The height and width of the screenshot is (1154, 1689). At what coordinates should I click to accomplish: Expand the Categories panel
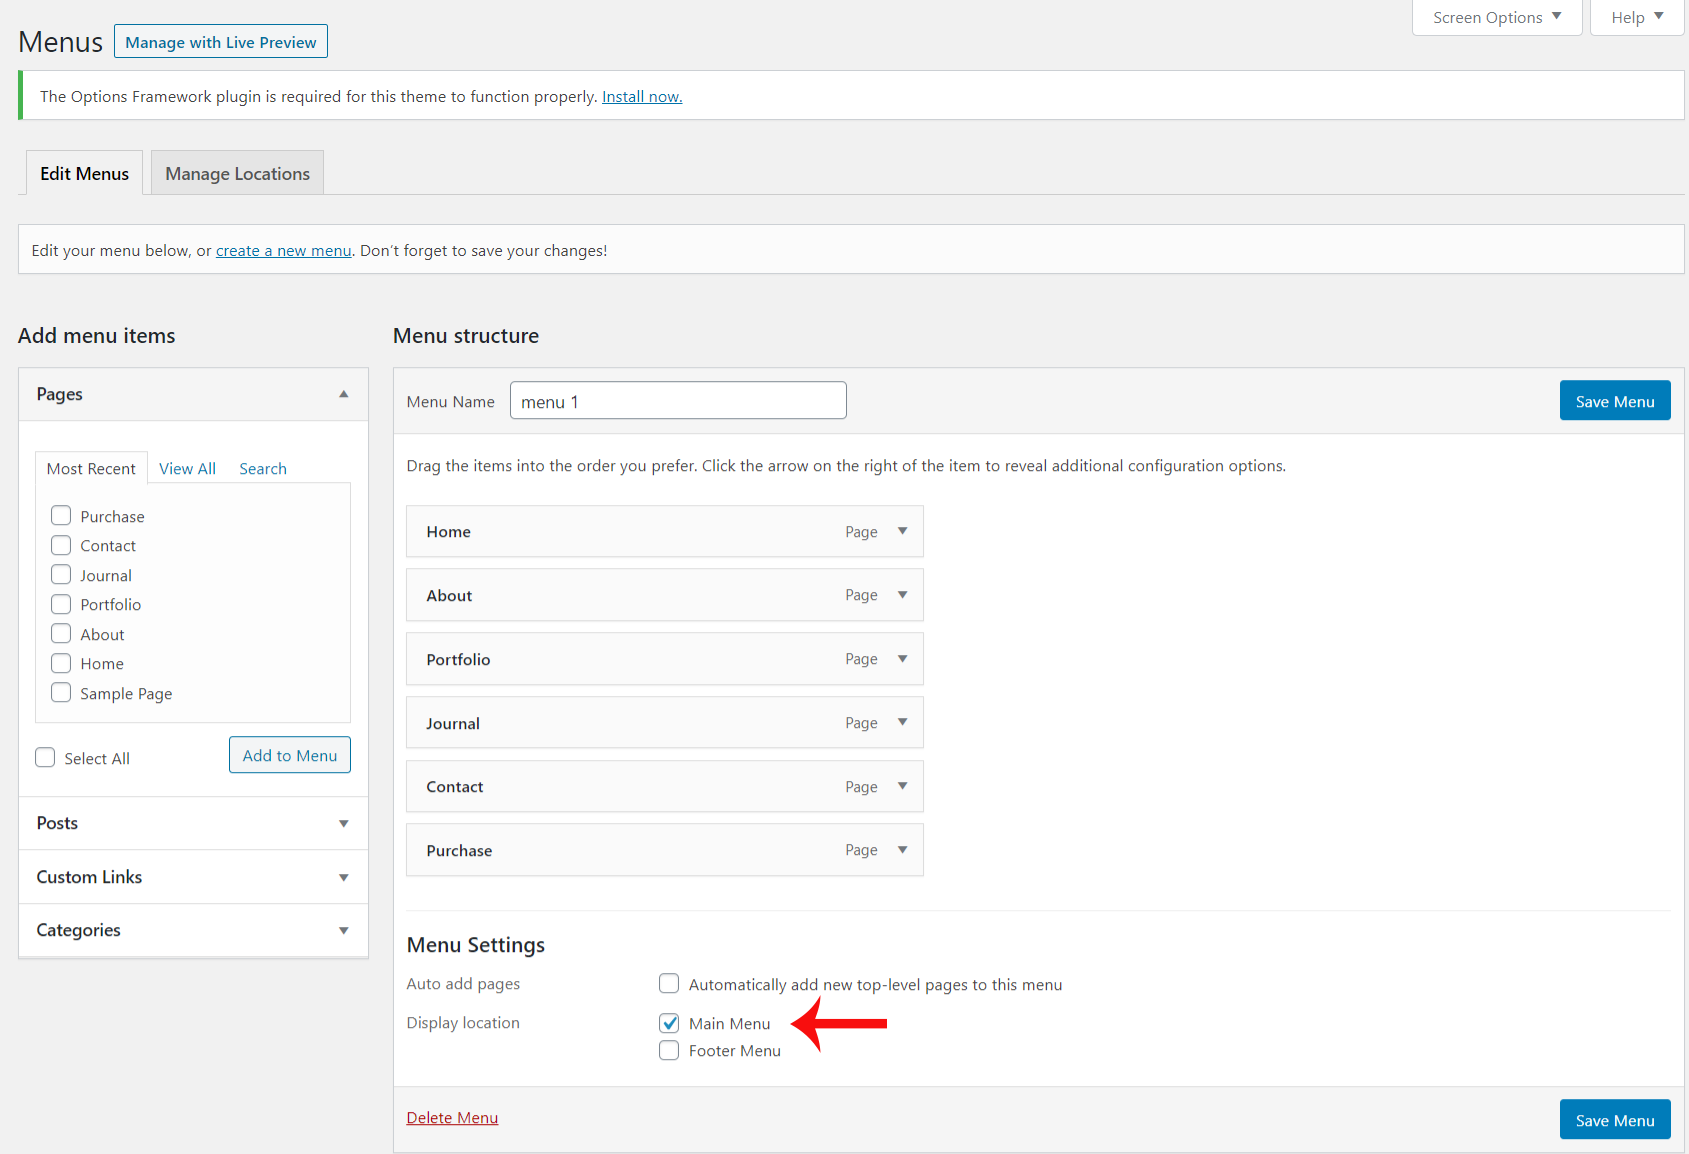(343, 931)
